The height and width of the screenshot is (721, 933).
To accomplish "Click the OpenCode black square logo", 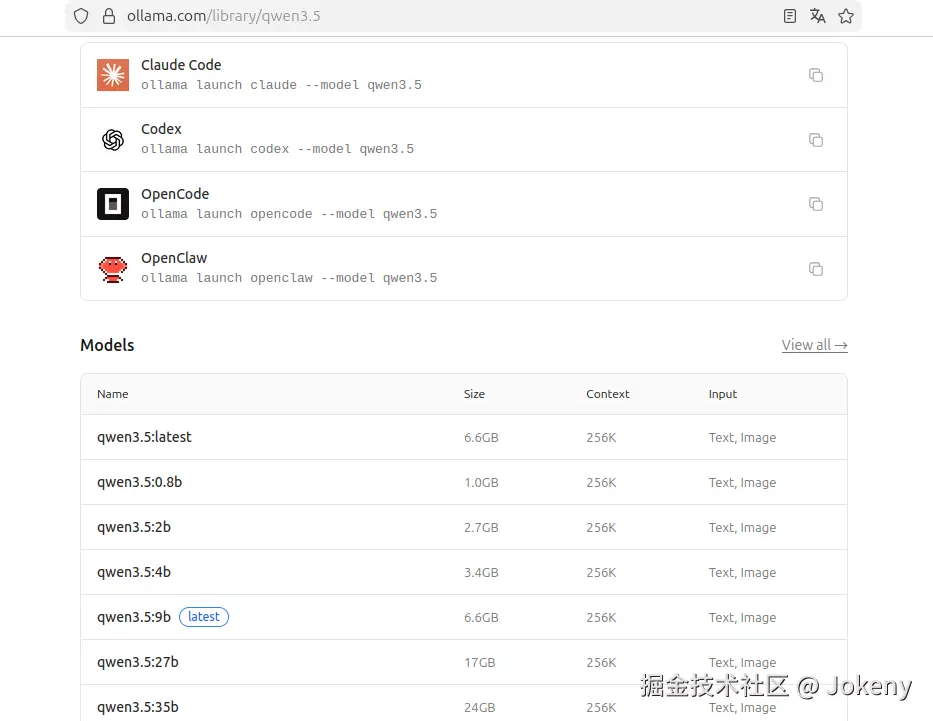I will tap(113, 204).
